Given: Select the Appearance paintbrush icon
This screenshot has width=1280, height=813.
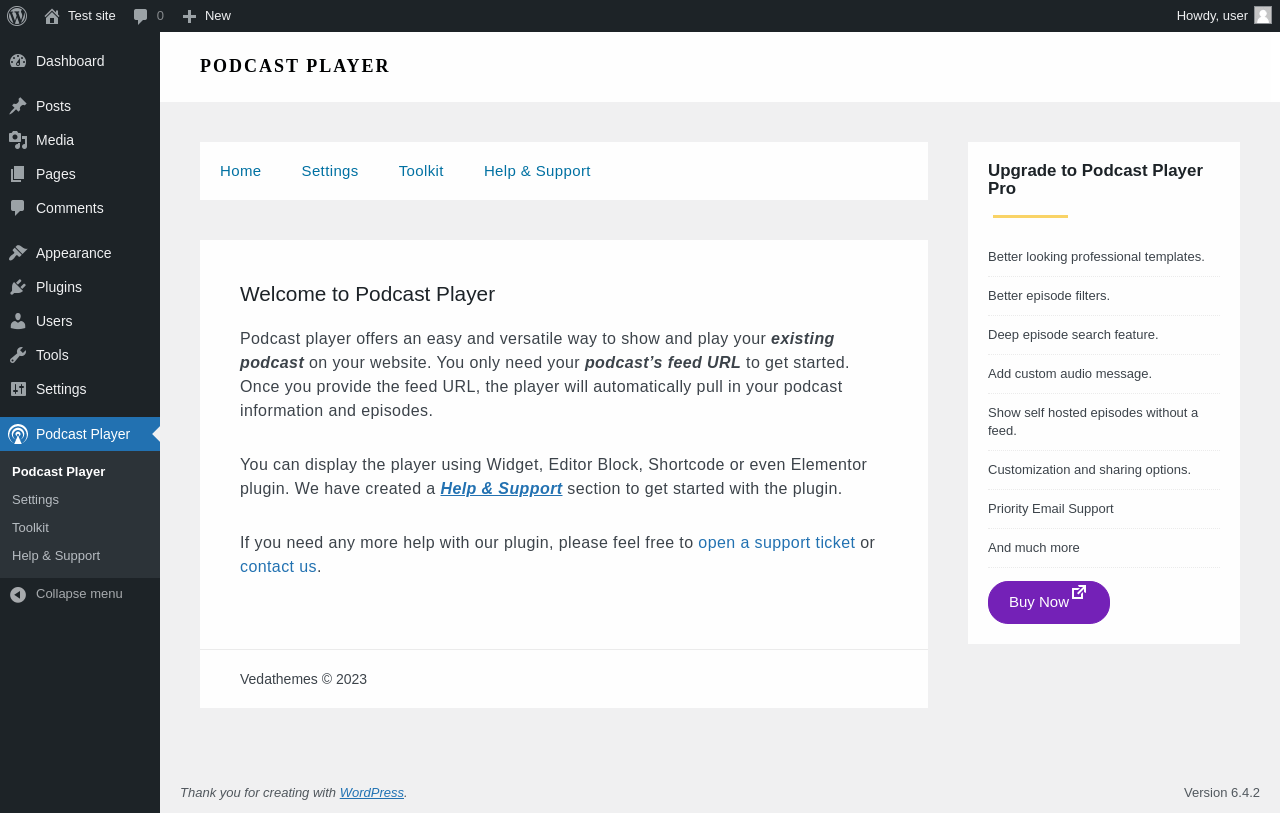Looking at the screenshot, I should (18, 253).
